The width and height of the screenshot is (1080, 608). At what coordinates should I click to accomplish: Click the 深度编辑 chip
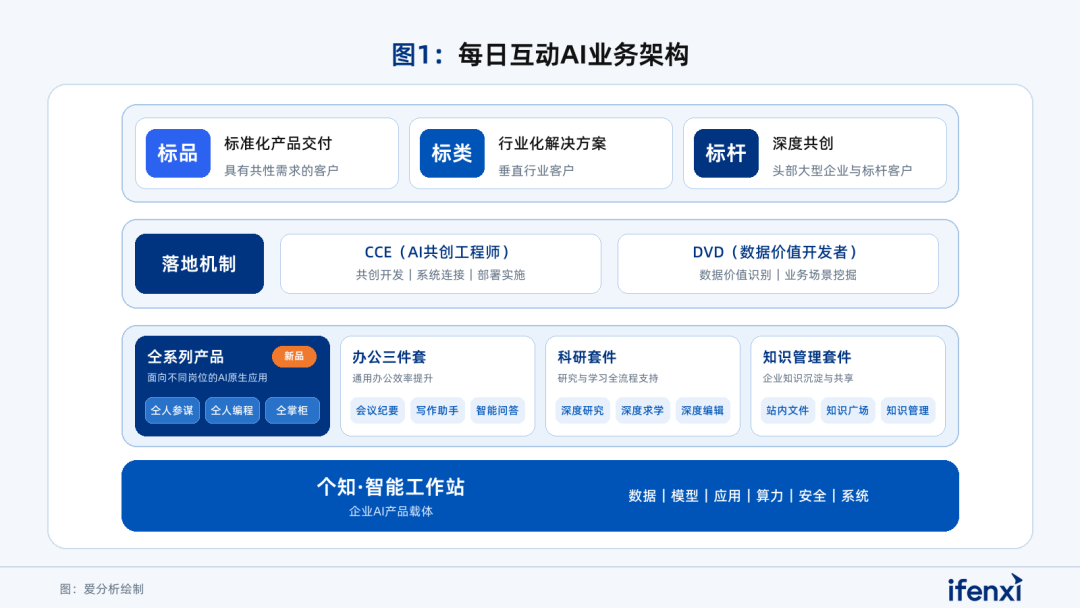click(x=703, y=410)
